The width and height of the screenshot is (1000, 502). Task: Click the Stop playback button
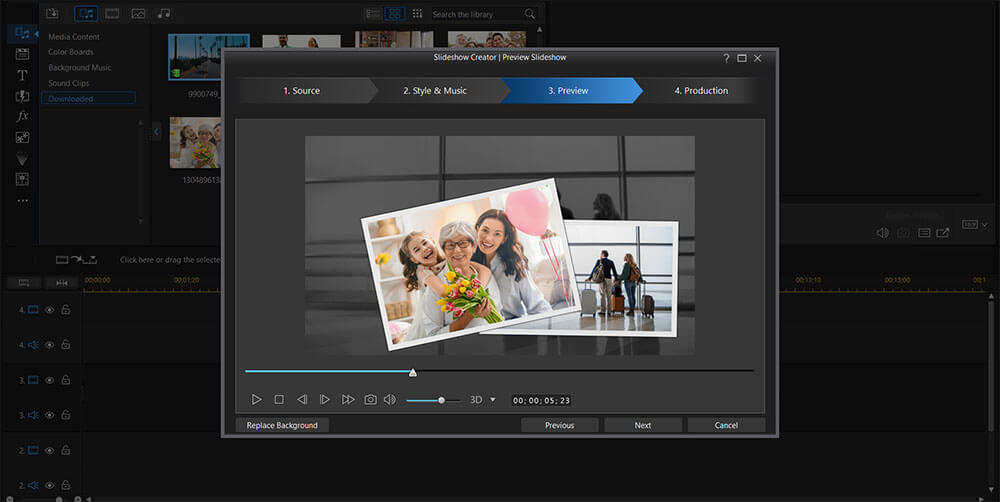point(279,399)
